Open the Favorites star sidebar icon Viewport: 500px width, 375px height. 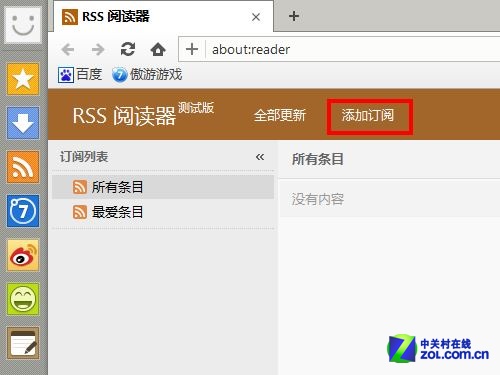(x=23, y=79)
